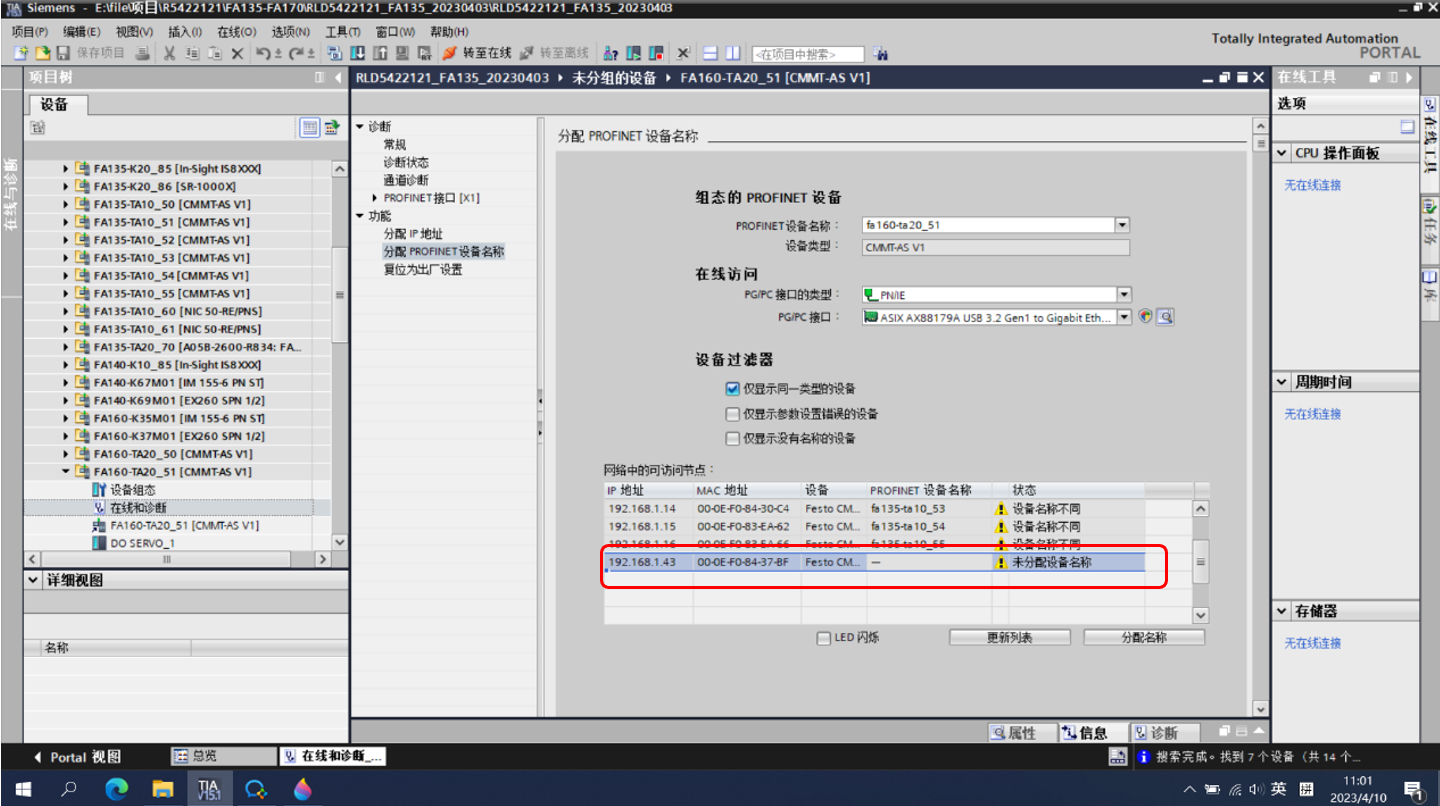The height and width of the screenshot is (806, 1440).
Task: Open the PROFINET设备名称 dropdown
Action: click(x=1122, y=226)
